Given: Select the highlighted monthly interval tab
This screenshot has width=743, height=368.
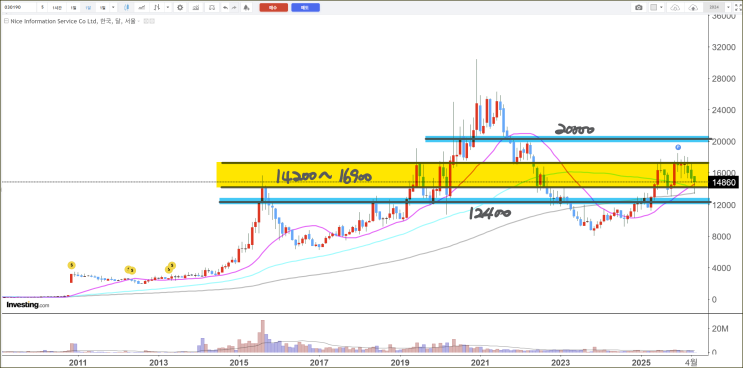Looking at the screenshot, I should pyautogui.click(x=88, y=8).
